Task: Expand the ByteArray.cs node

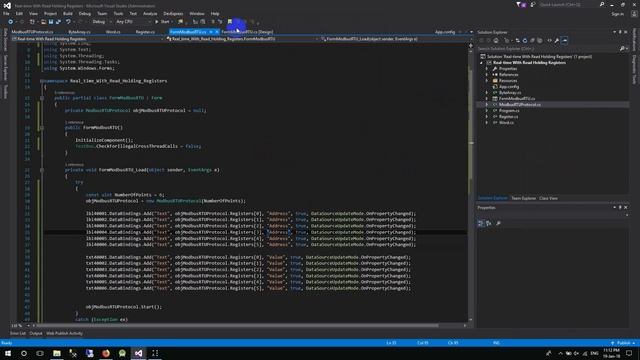Action: click(487, 93)
